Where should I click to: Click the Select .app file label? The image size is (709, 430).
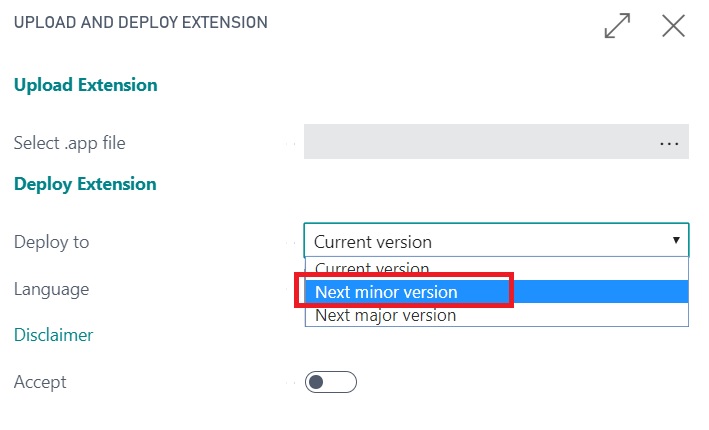[69, 143]
